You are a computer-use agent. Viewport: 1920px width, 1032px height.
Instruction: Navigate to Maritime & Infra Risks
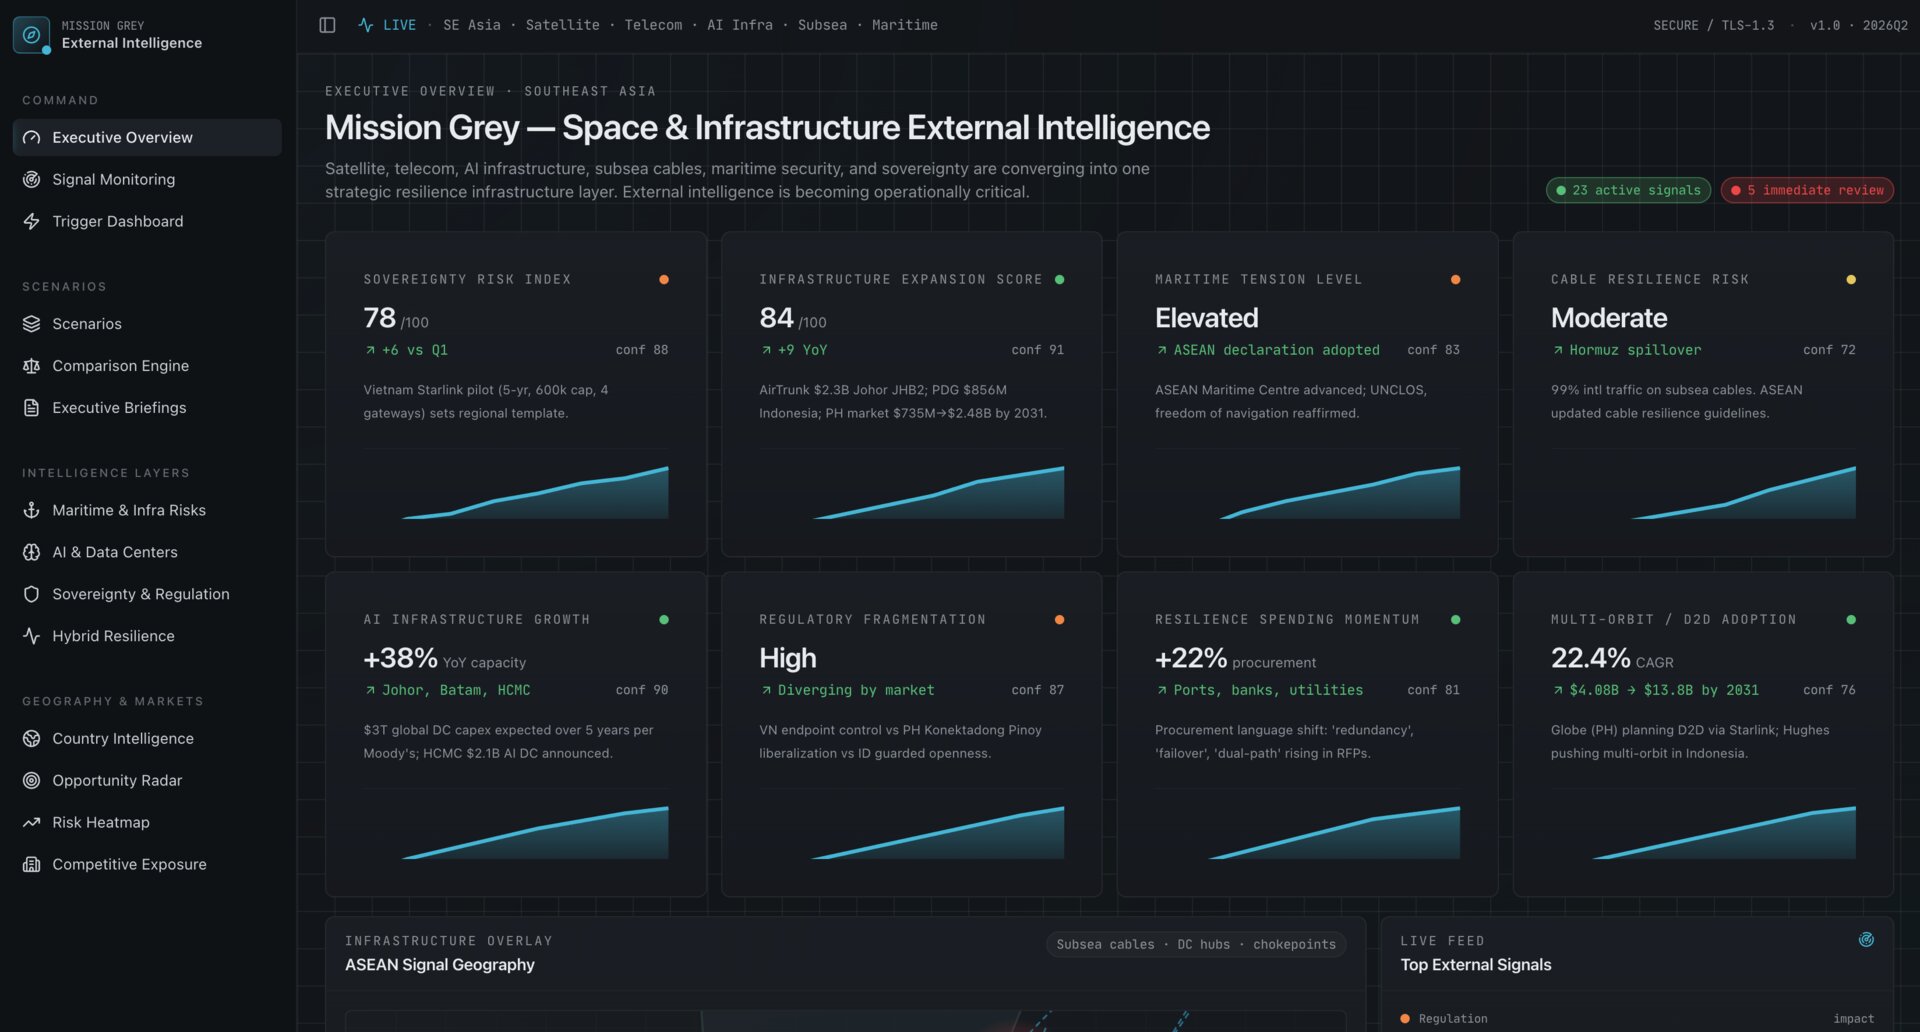tap(147, 511)
